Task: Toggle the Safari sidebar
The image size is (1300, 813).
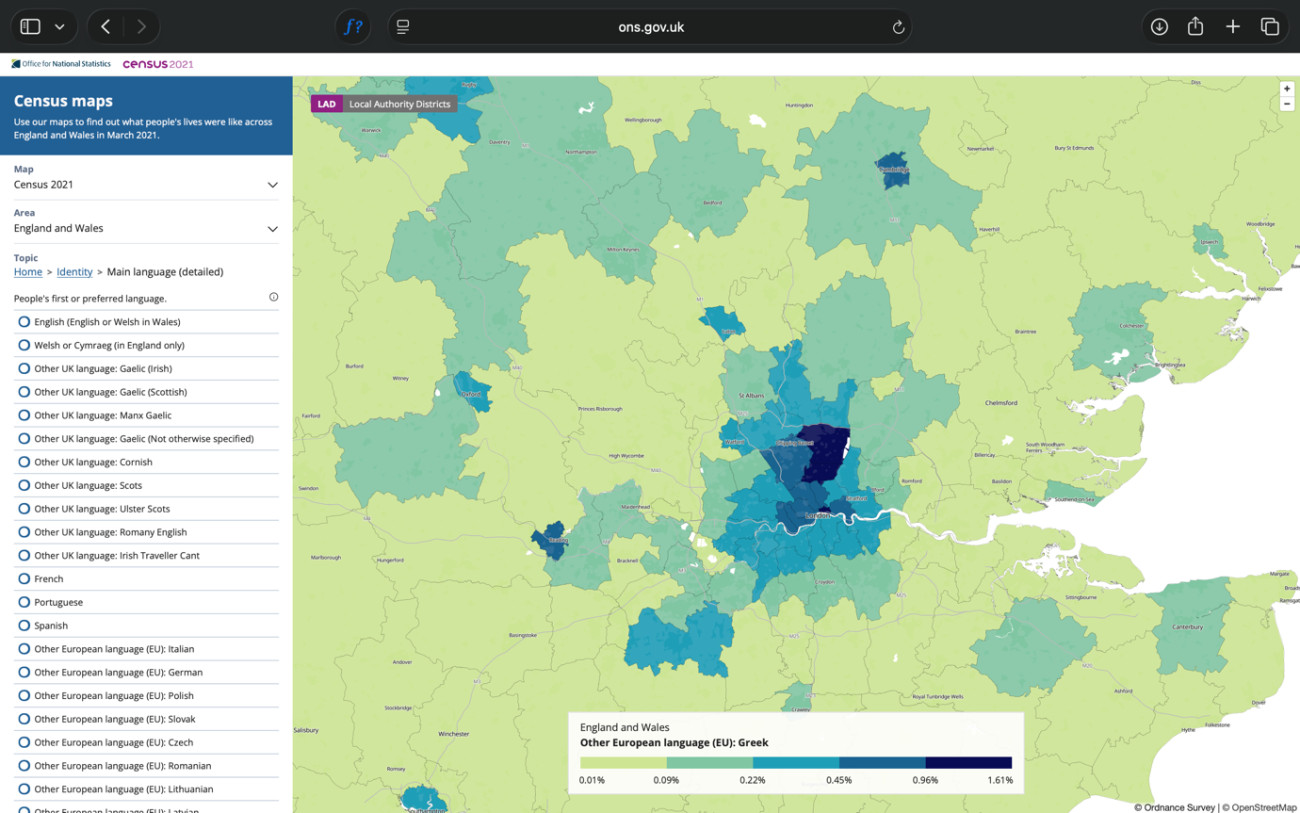Action: click(x=30, y=27)
